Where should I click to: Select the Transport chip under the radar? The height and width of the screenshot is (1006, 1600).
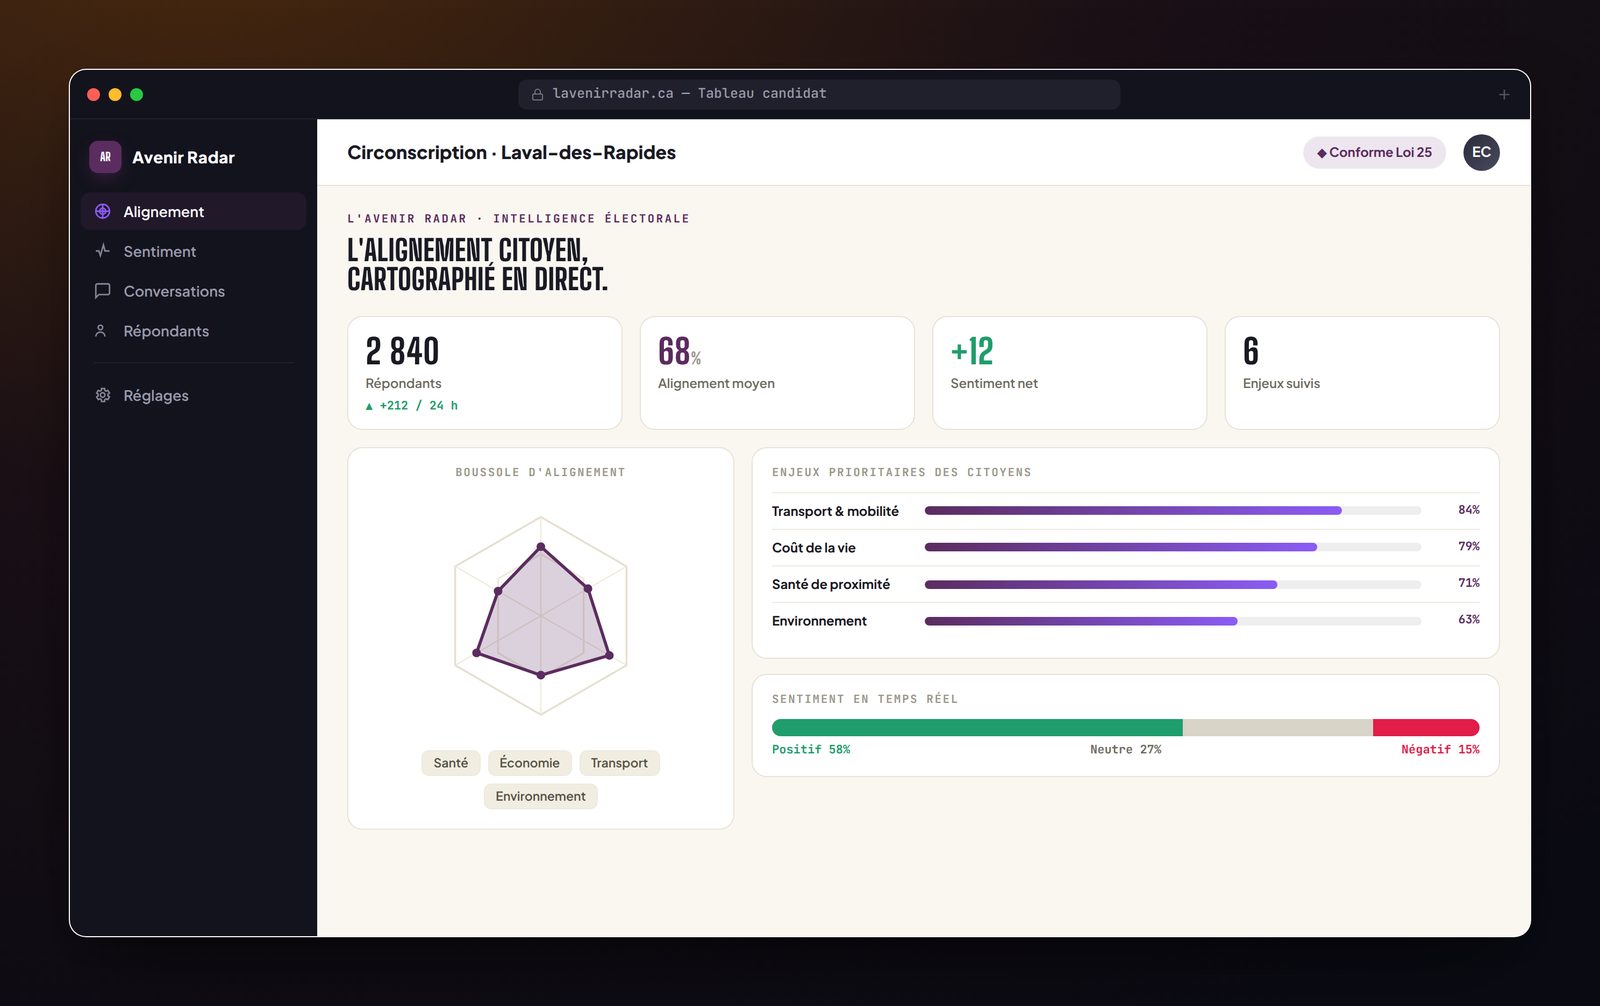[x=619, y=763]
